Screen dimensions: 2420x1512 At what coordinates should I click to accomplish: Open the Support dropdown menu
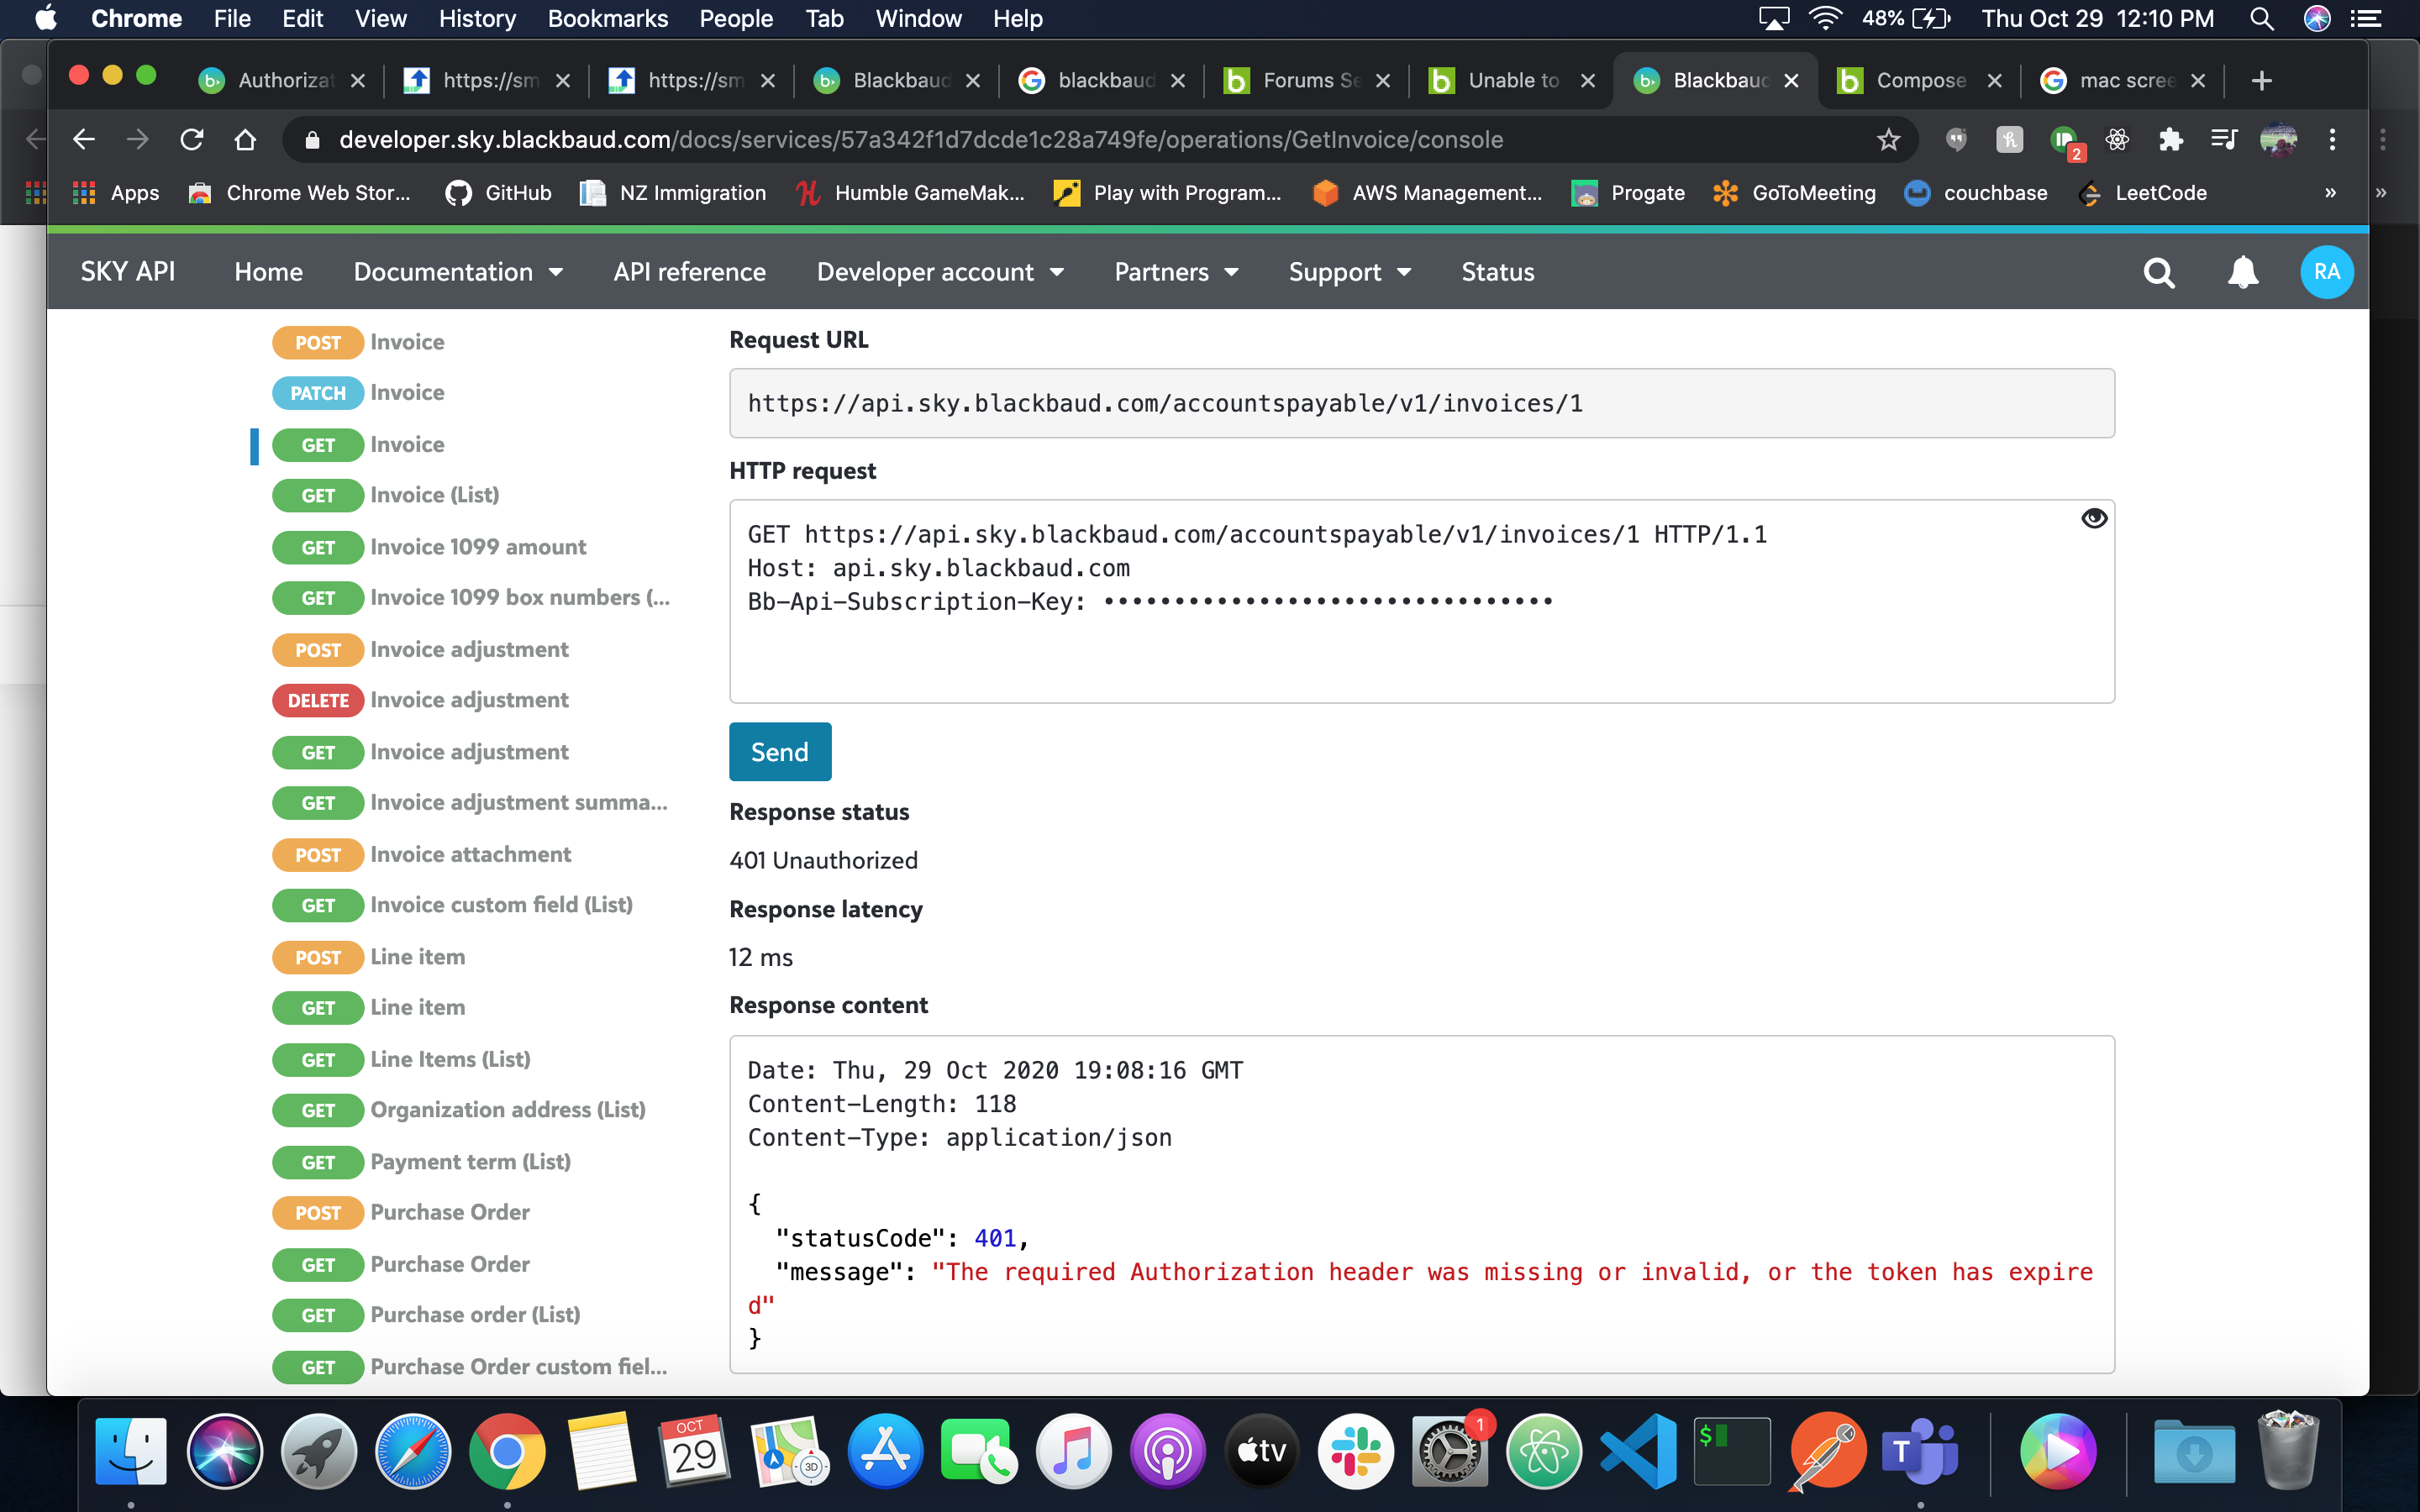click(x=1349, y=272)
